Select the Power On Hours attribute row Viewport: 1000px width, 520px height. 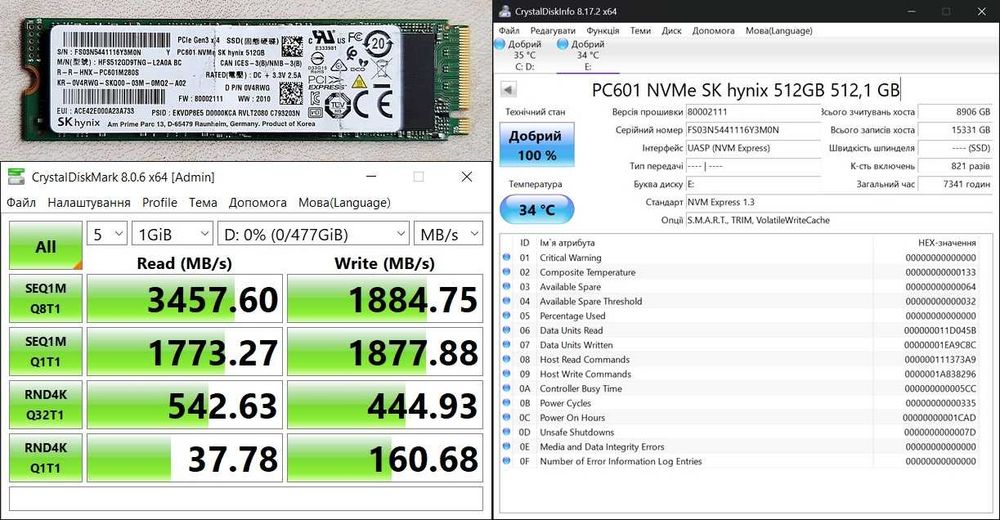740,417
